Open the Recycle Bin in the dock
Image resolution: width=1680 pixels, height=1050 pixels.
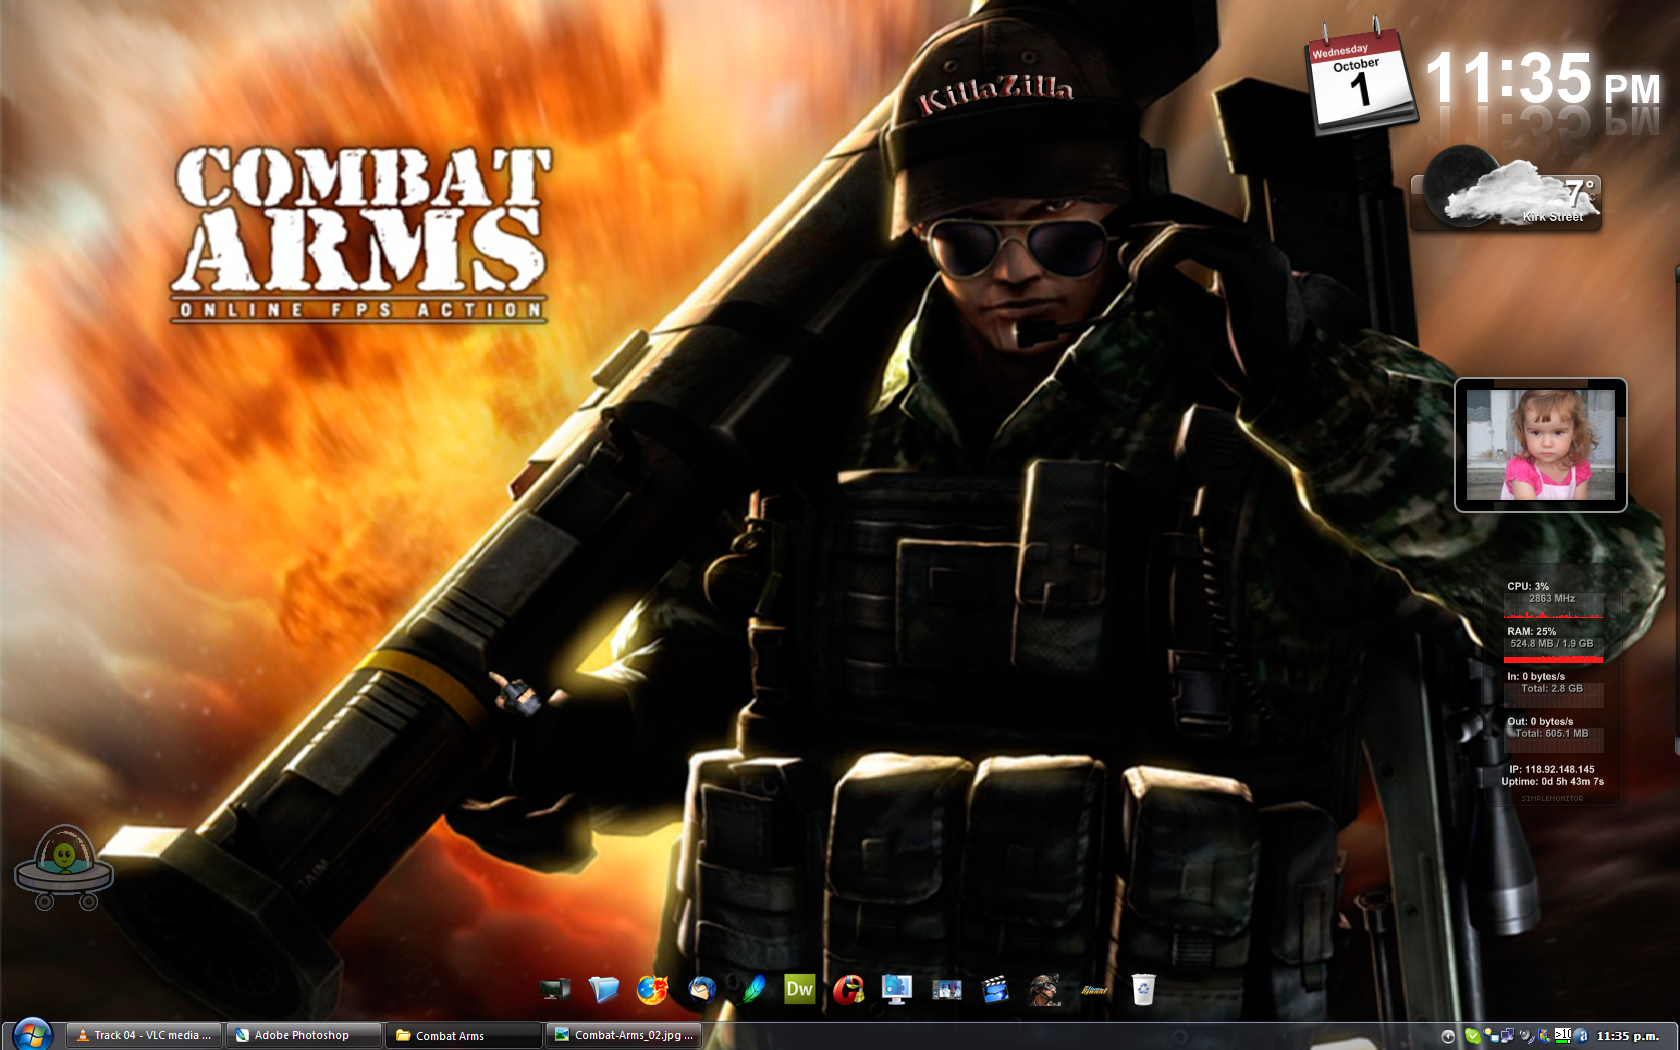(1143, 989)
